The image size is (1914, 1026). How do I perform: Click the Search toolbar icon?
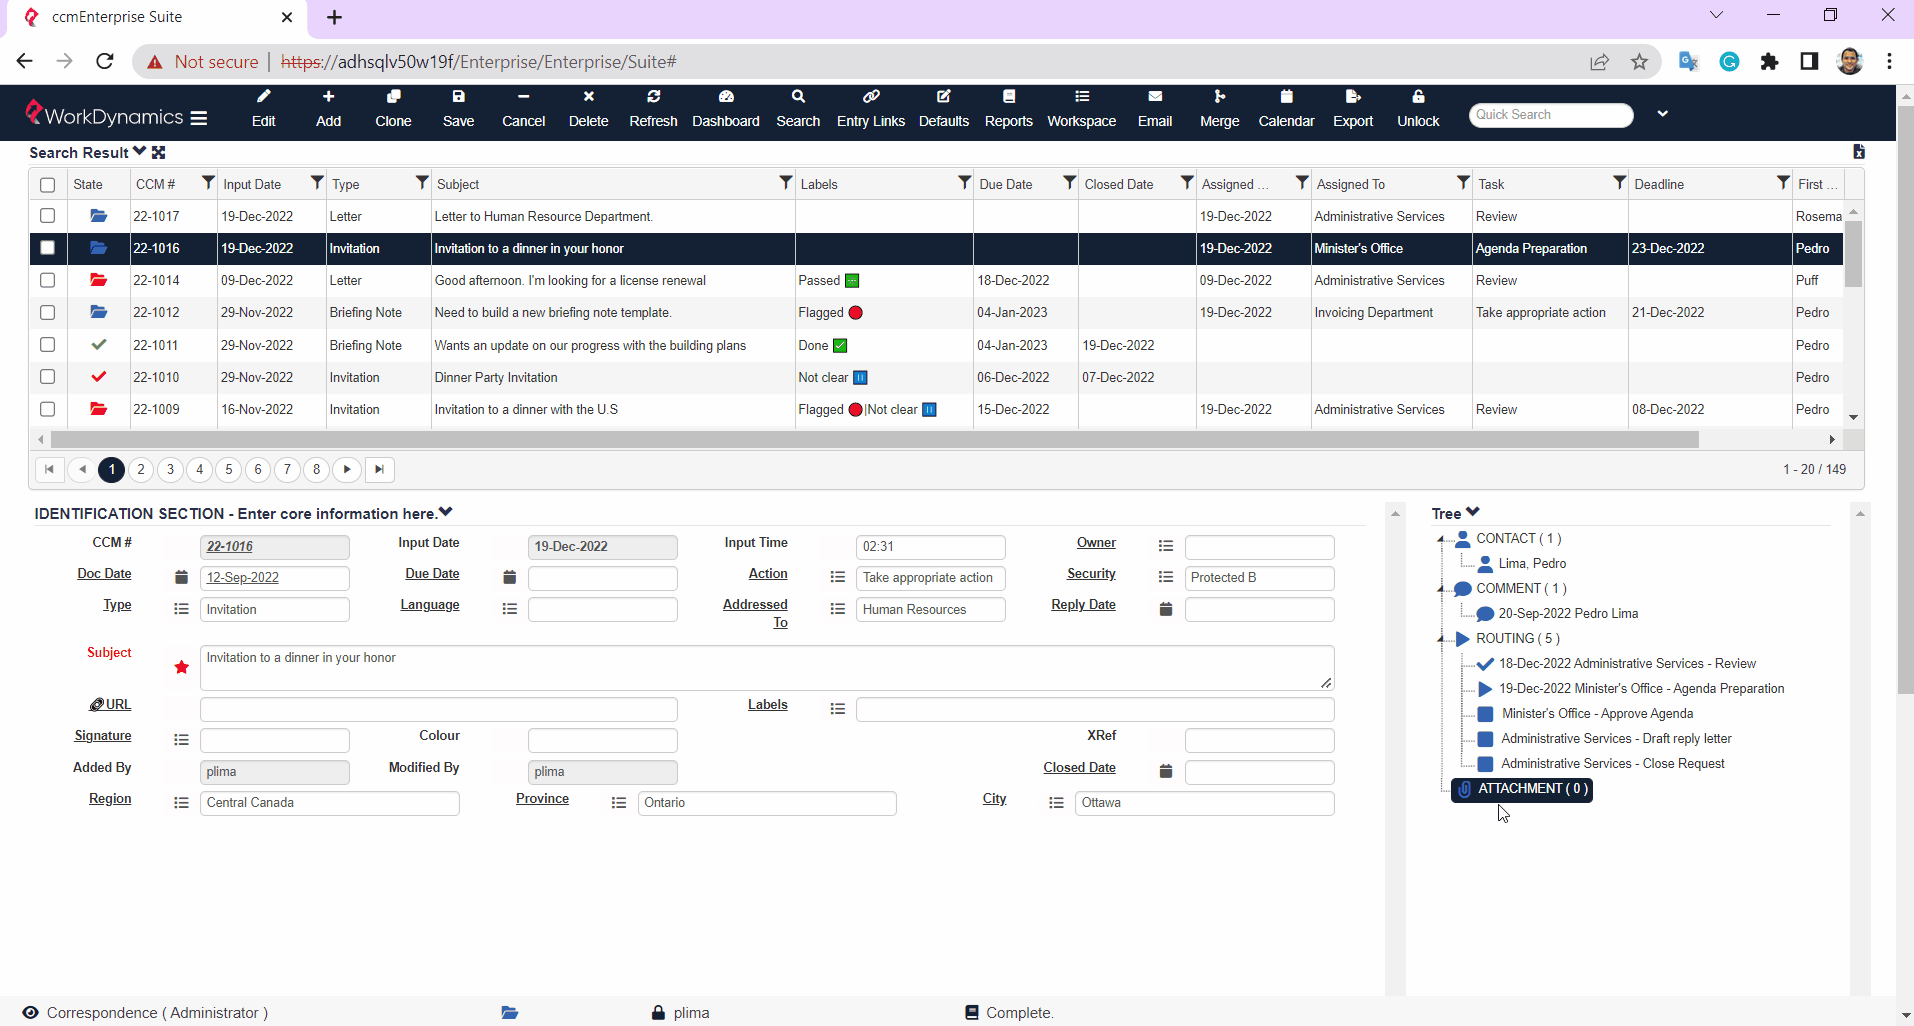click(798, 109)
